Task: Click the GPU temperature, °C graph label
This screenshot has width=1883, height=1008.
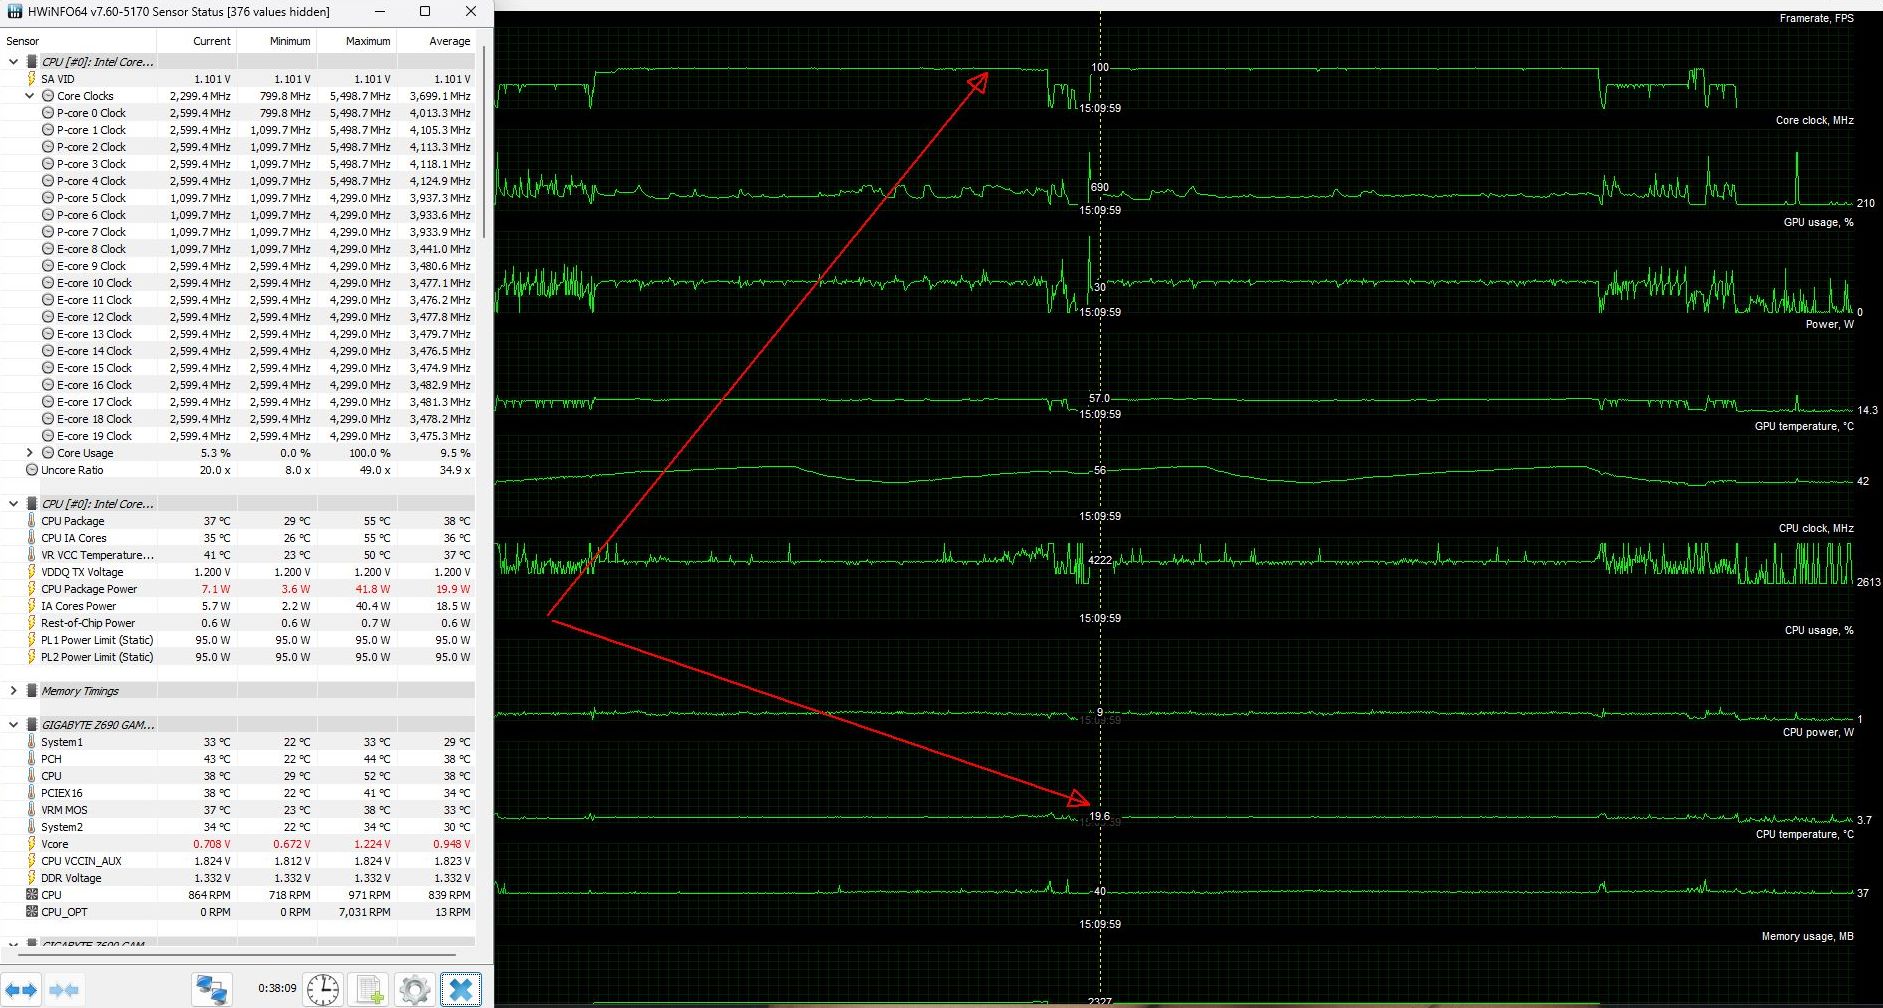Action: 1804,426
